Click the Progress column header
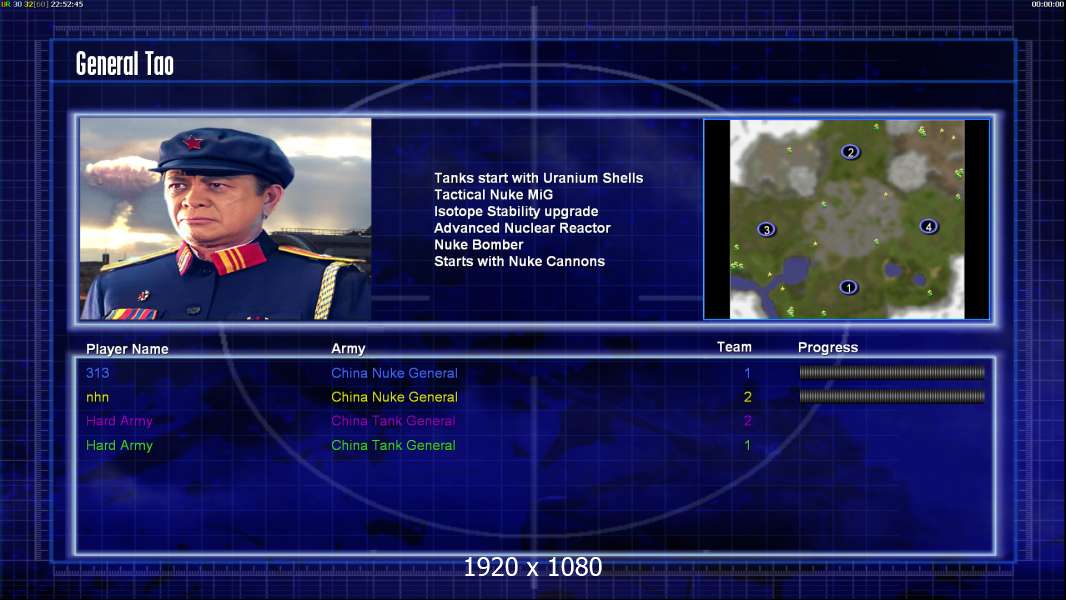This screenshot has height=600, width=1066. [x=827, y=348]
